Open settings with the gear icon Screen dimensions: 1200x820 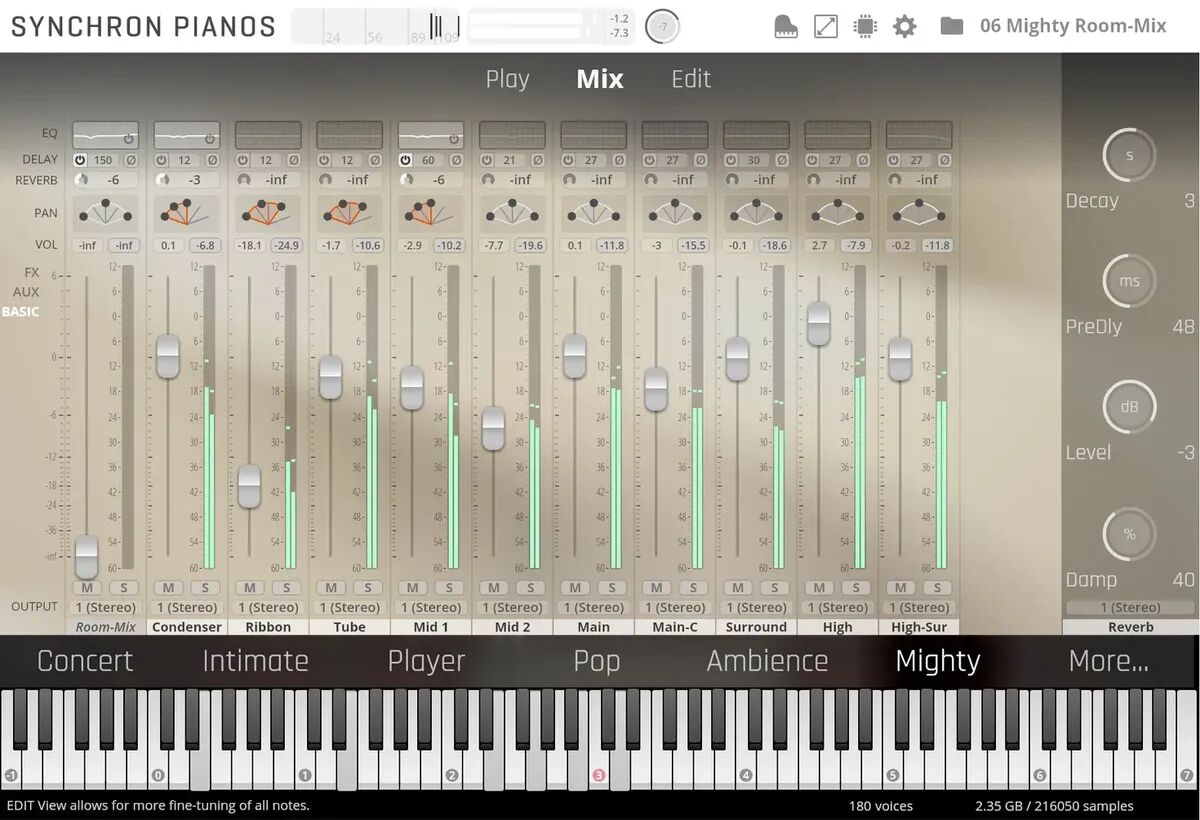(x=904, y=27)
